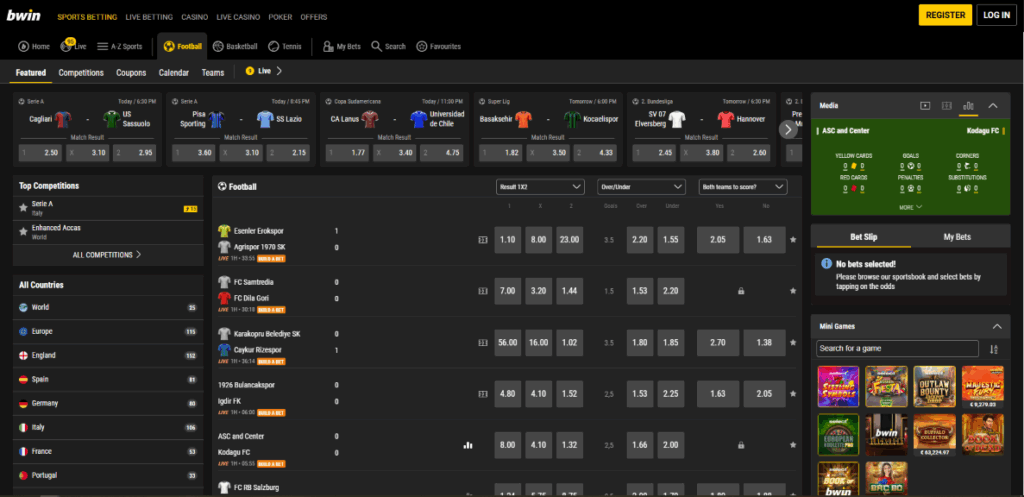The image size is (1024, 497).
Task: Favourite the ASC and Center match star
Action: pos(793,445)
